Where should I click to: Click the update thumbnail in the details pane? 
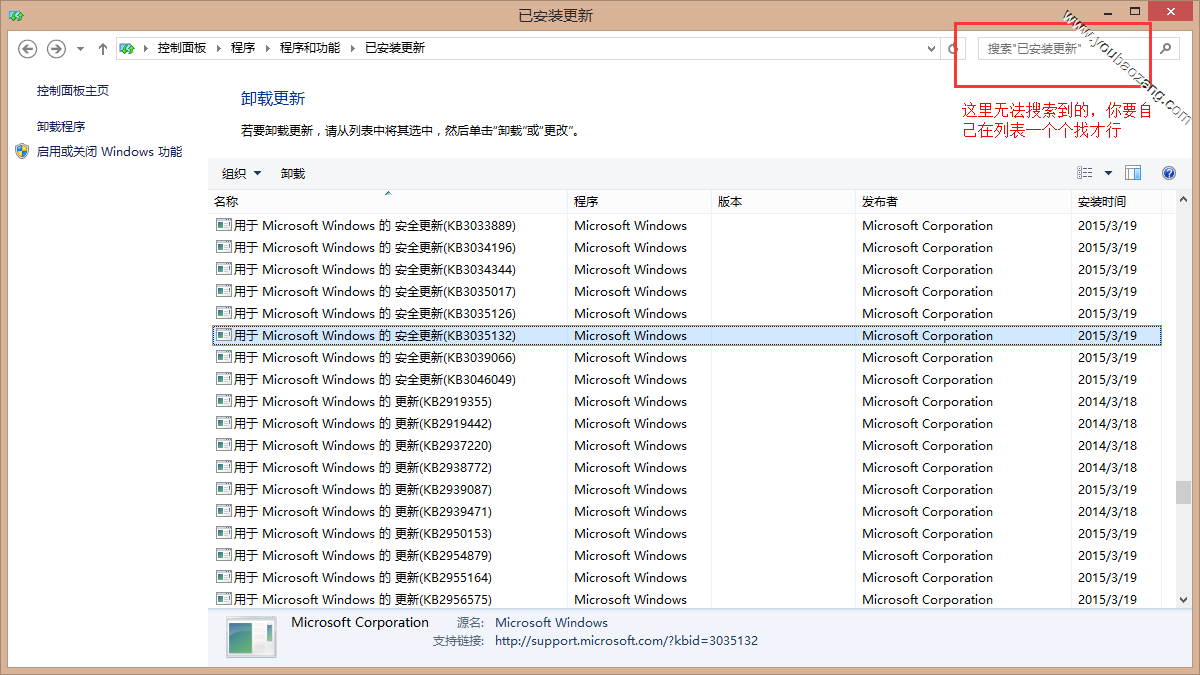[x=251, y=638]
